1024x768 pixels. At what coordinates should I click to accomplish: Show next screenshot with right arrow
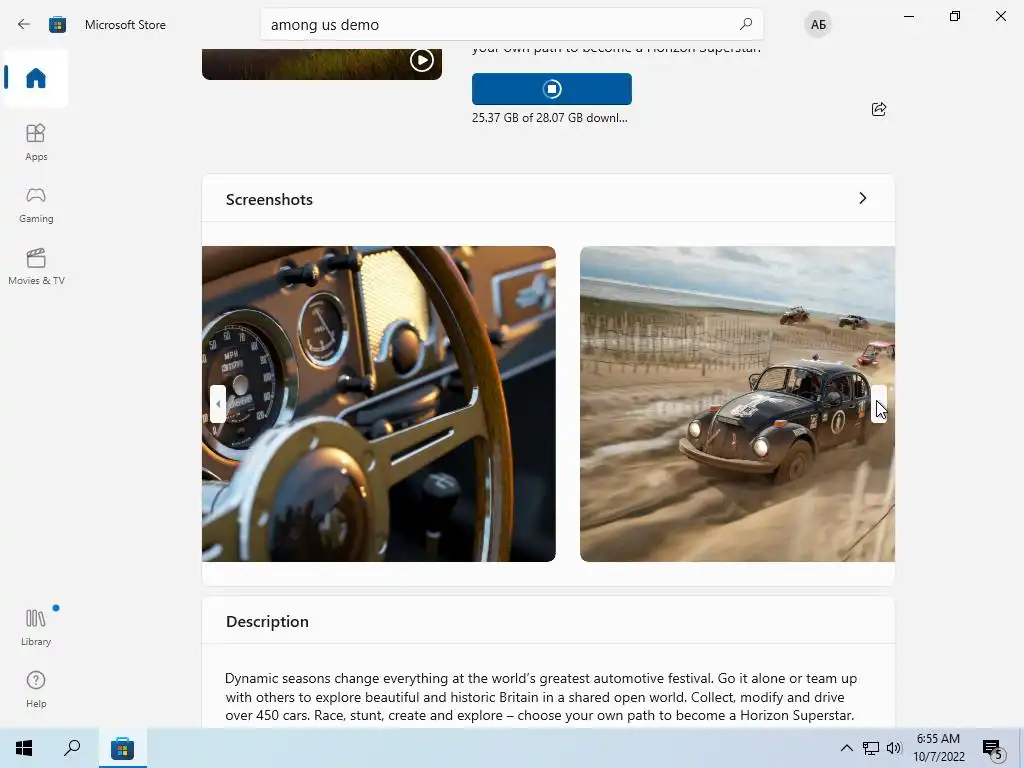click(879, 404)
